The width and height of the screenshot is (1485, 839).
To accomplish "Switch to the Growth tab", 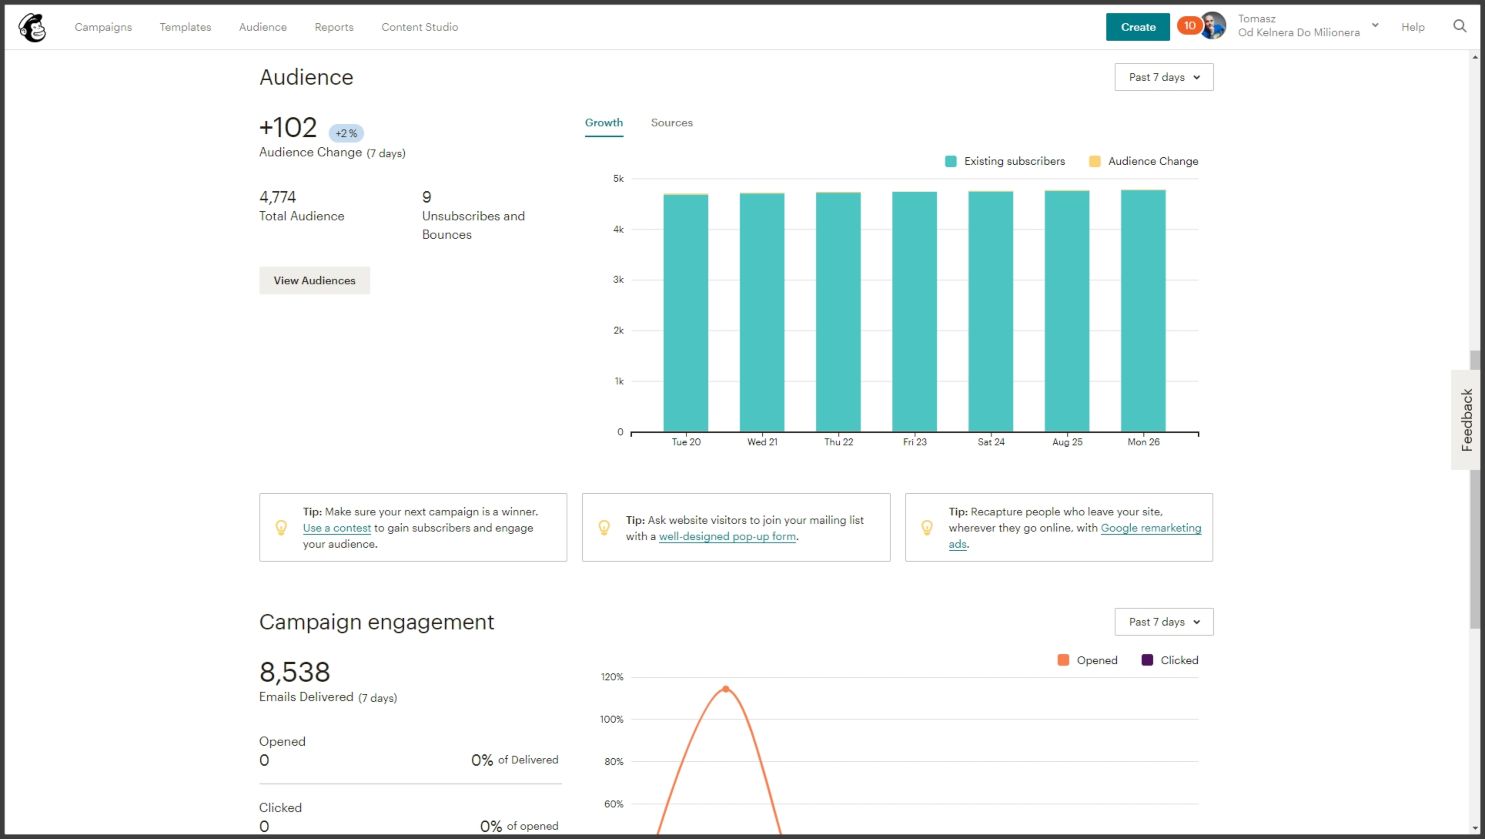I will [x=604, y=123].
